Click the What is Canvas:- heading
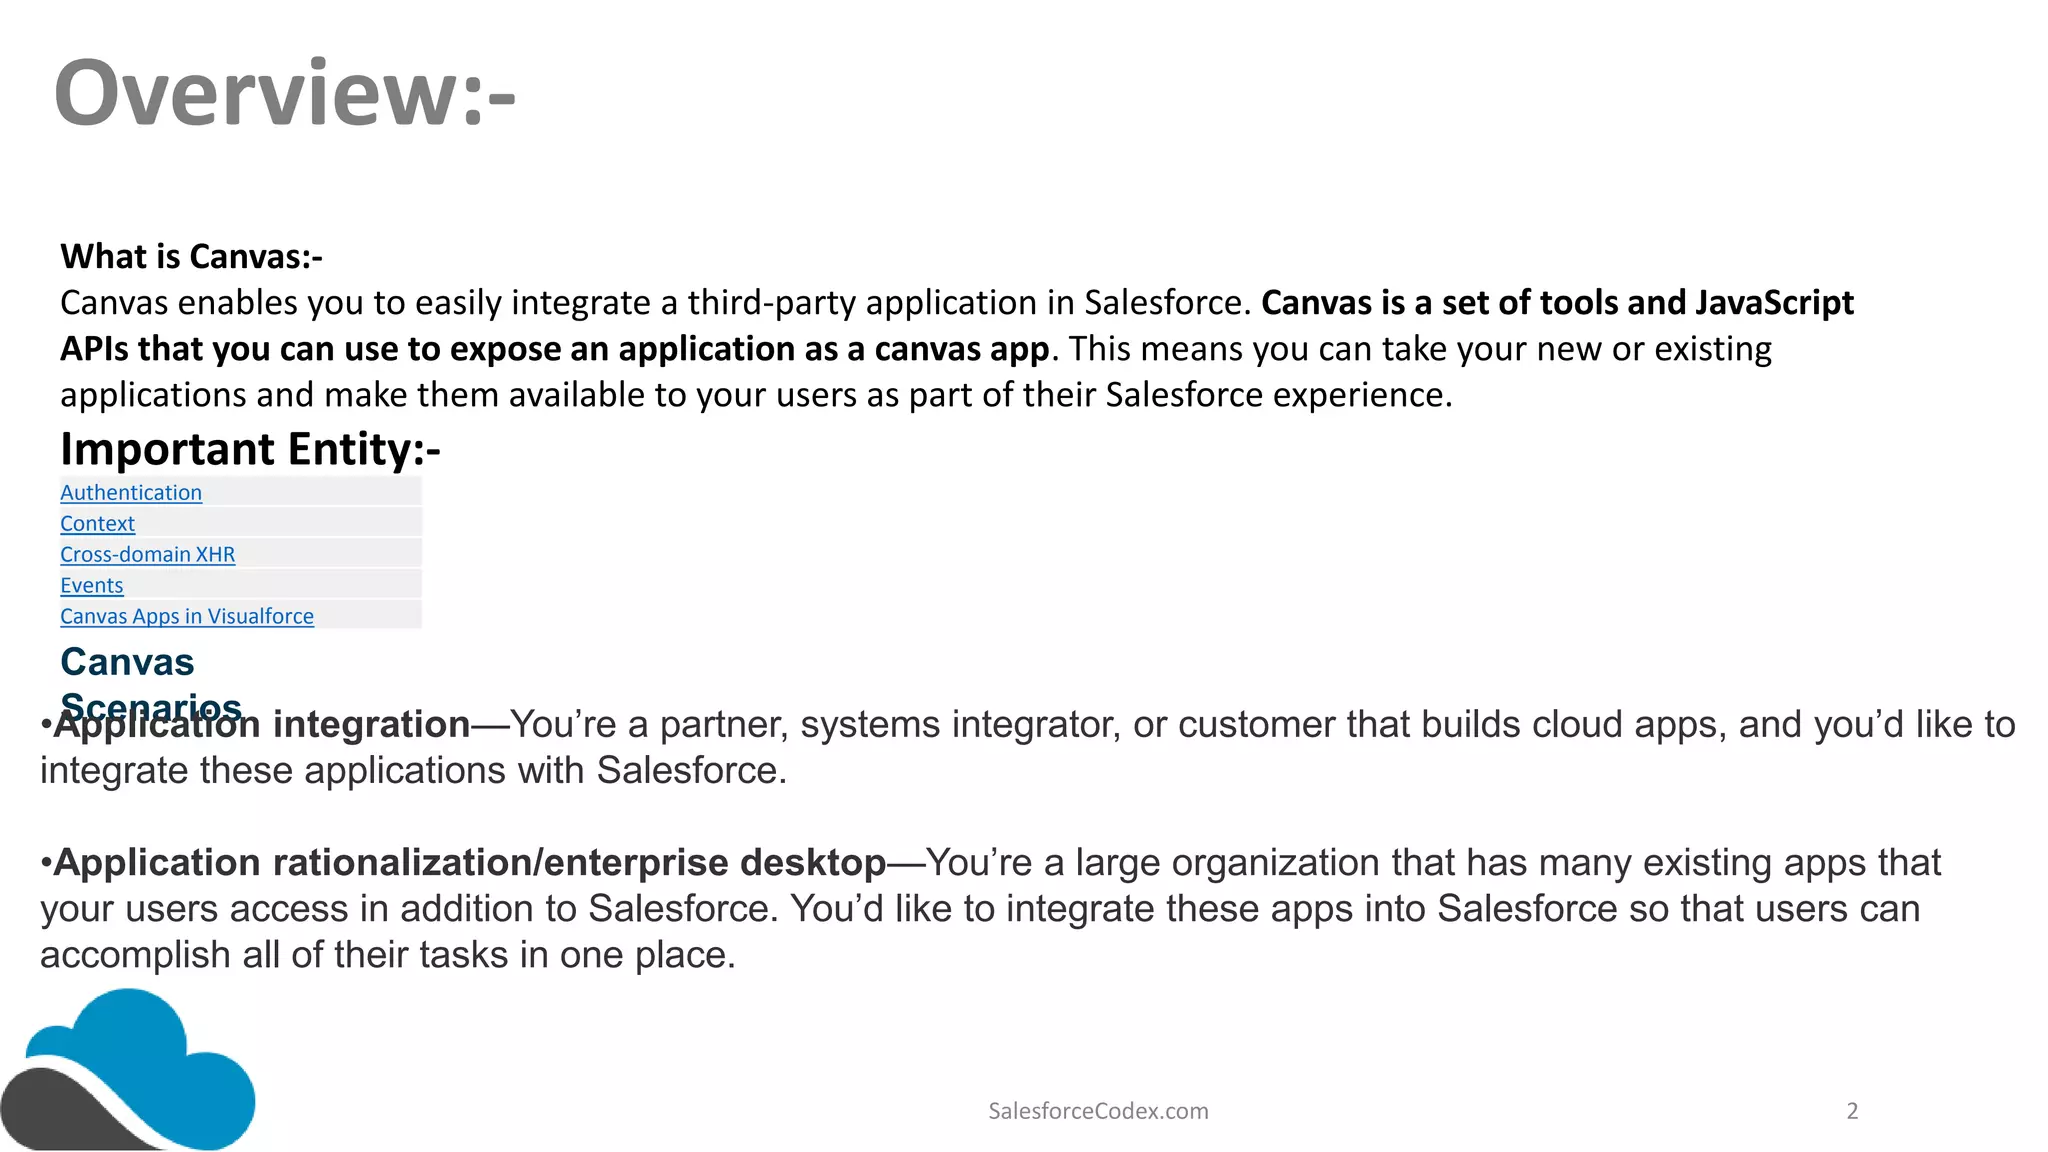Screen dimensions: 2048x1152 click(191, 257)
